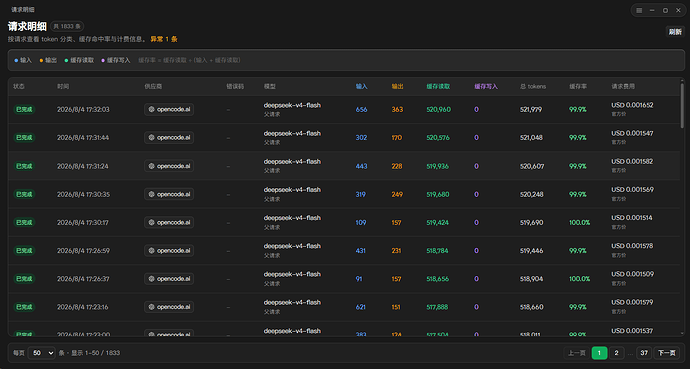Click opencode.ai provider chip in 17:30:17 row
The image size is (690, 369).
(169, 223)
